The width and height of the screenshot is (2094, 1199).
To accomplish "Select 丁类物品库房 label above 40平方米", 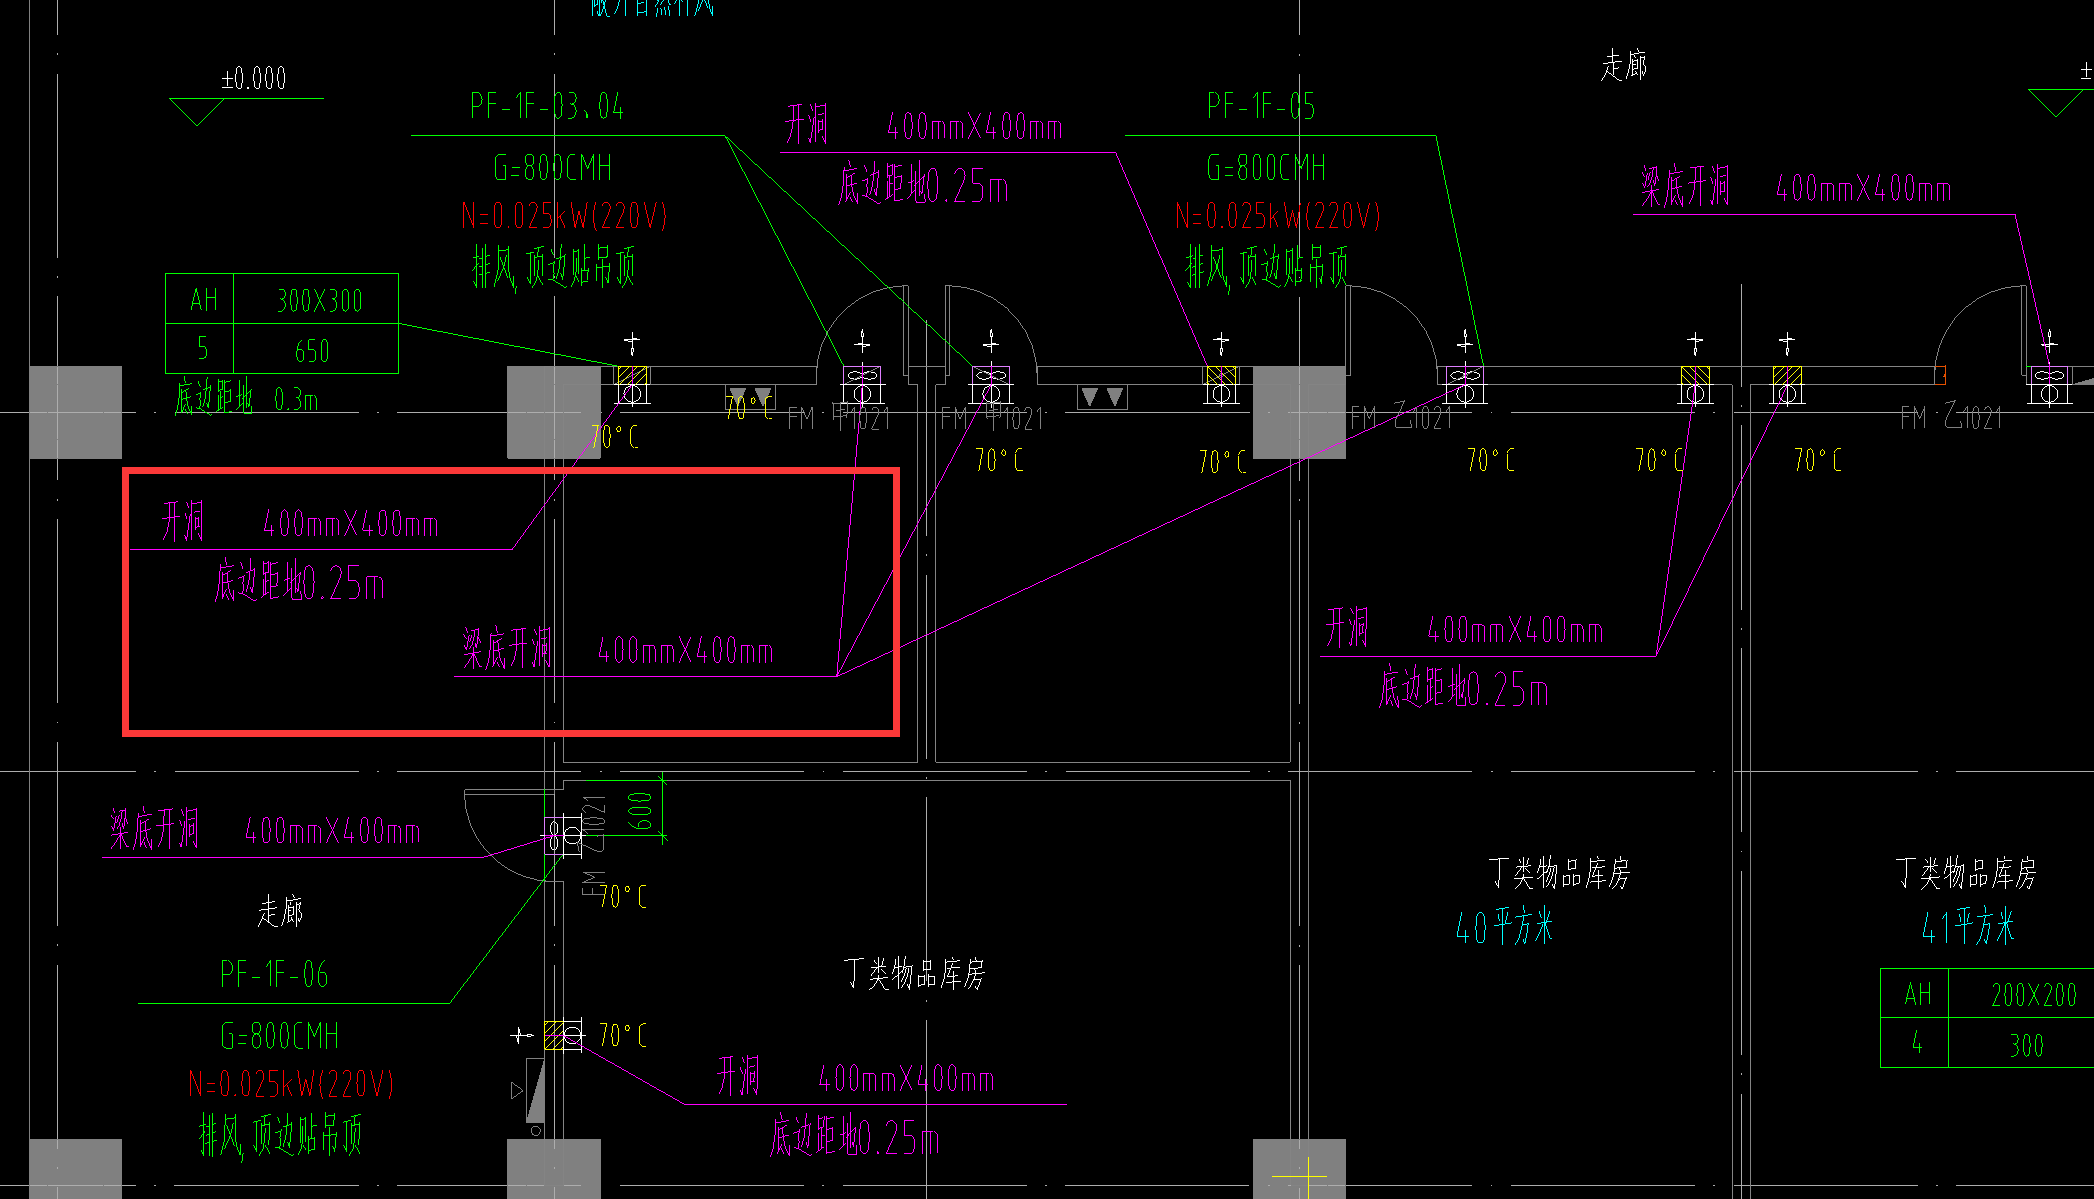I will [1560, 873].
